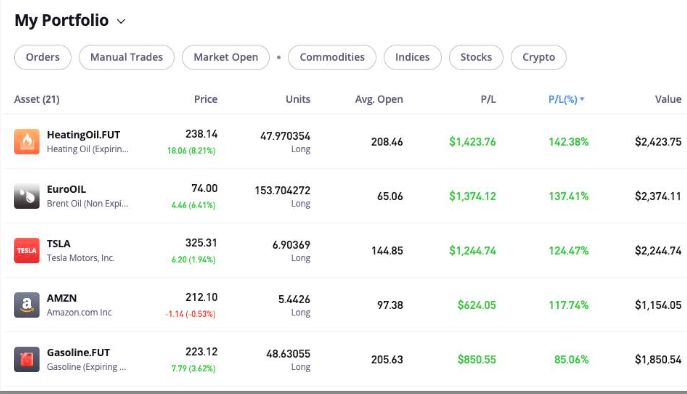Switch to the Indices filter

point(412,57)
